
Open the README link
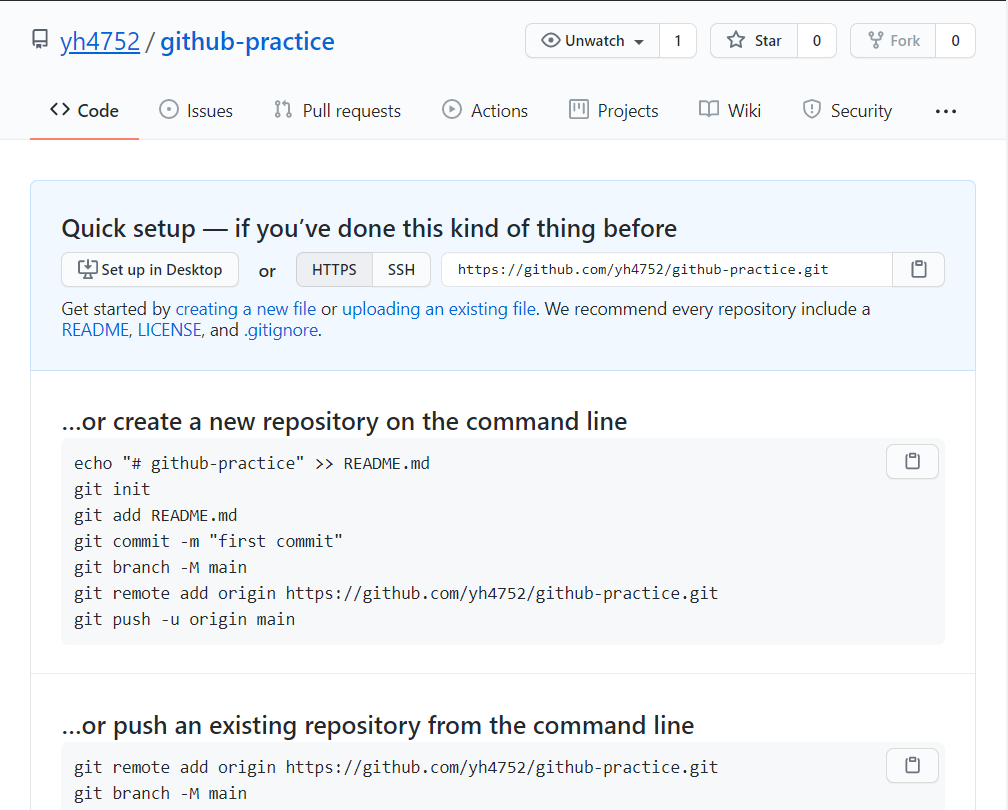(x=95, y=330)
